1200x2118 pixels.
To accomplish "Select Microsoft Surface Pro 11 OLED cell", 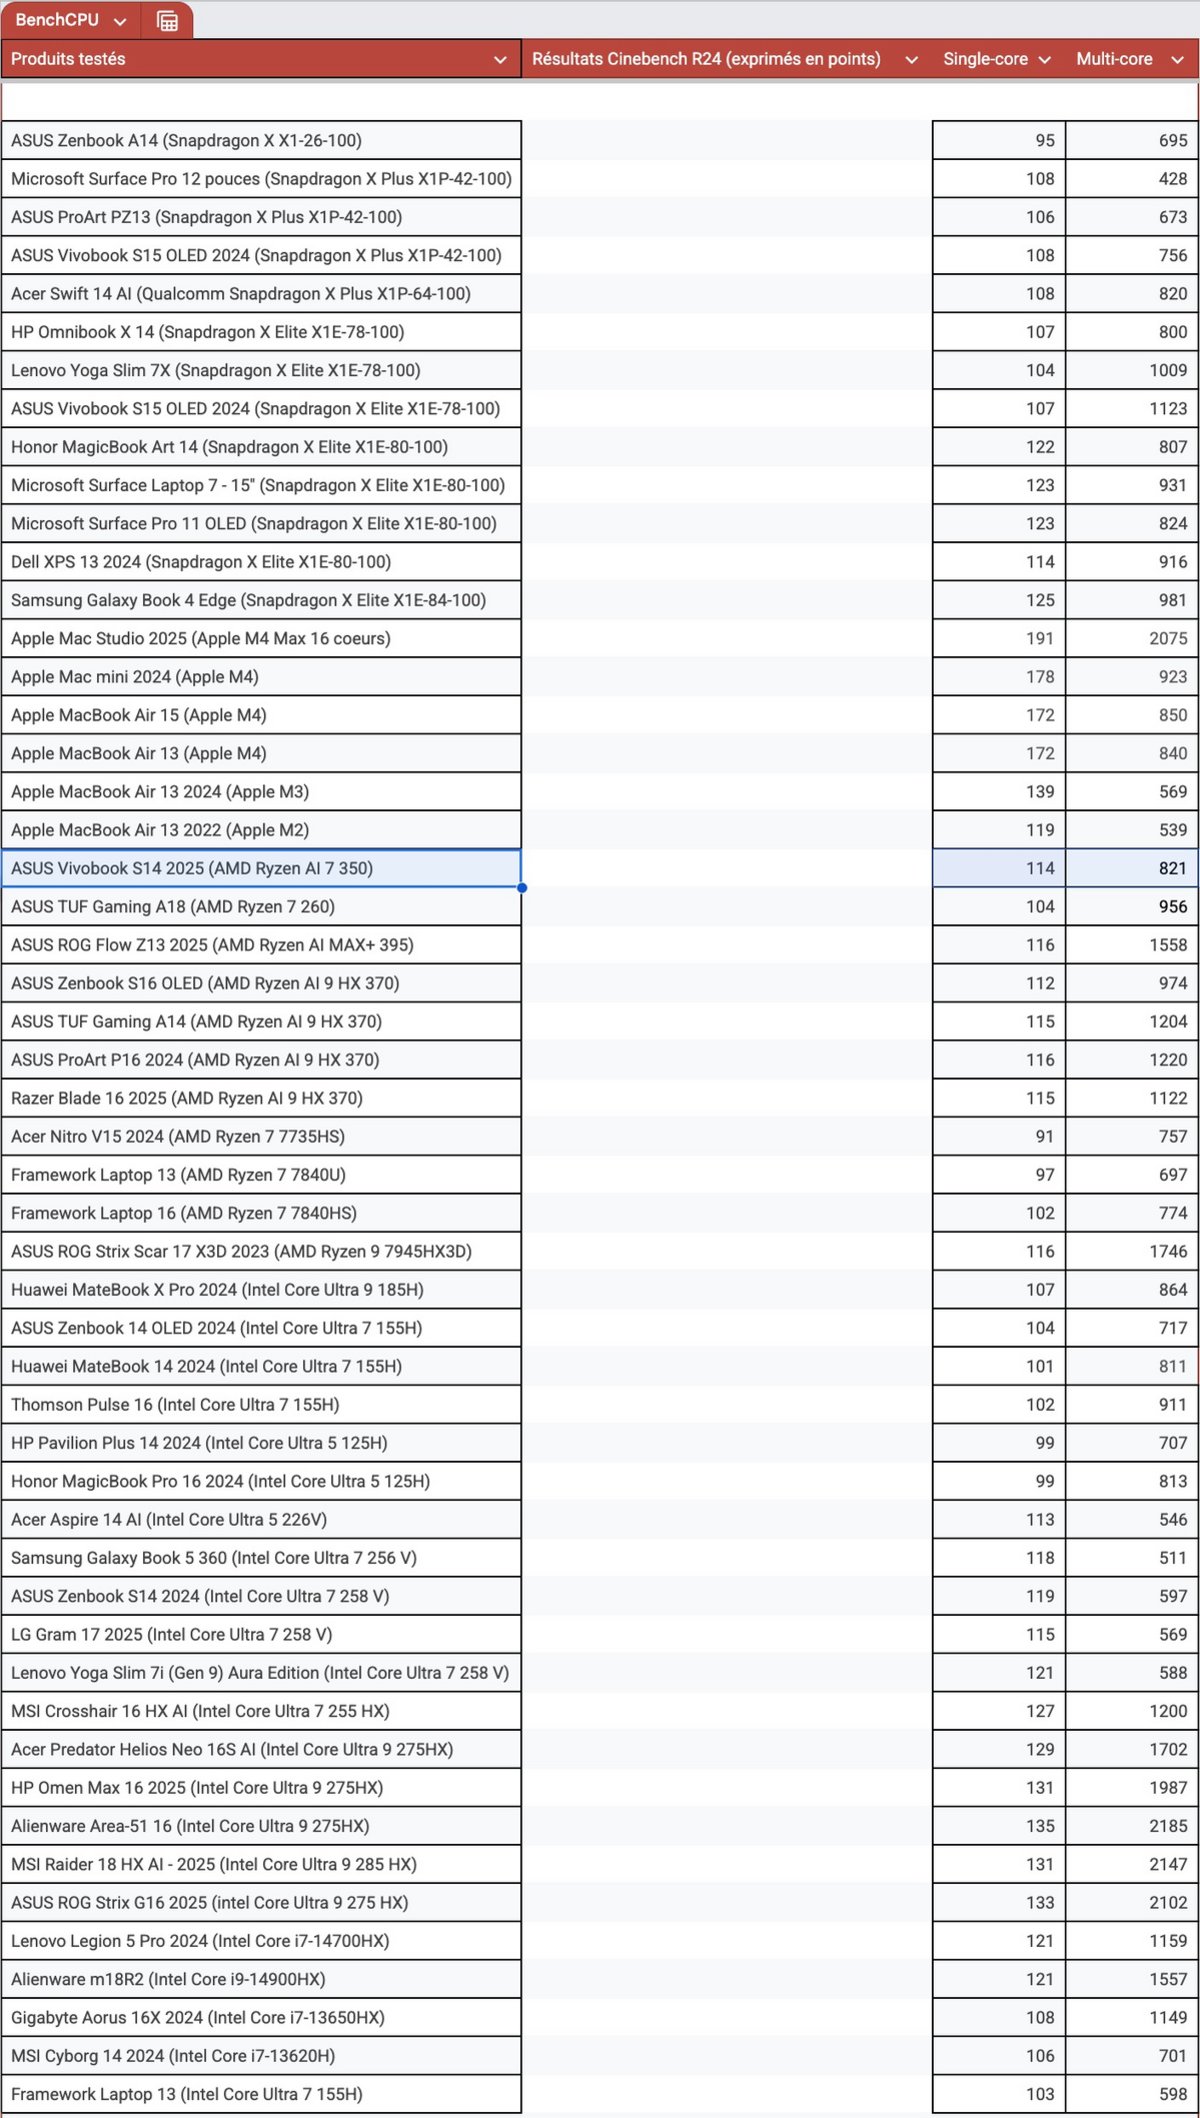I will pos(261,523).
